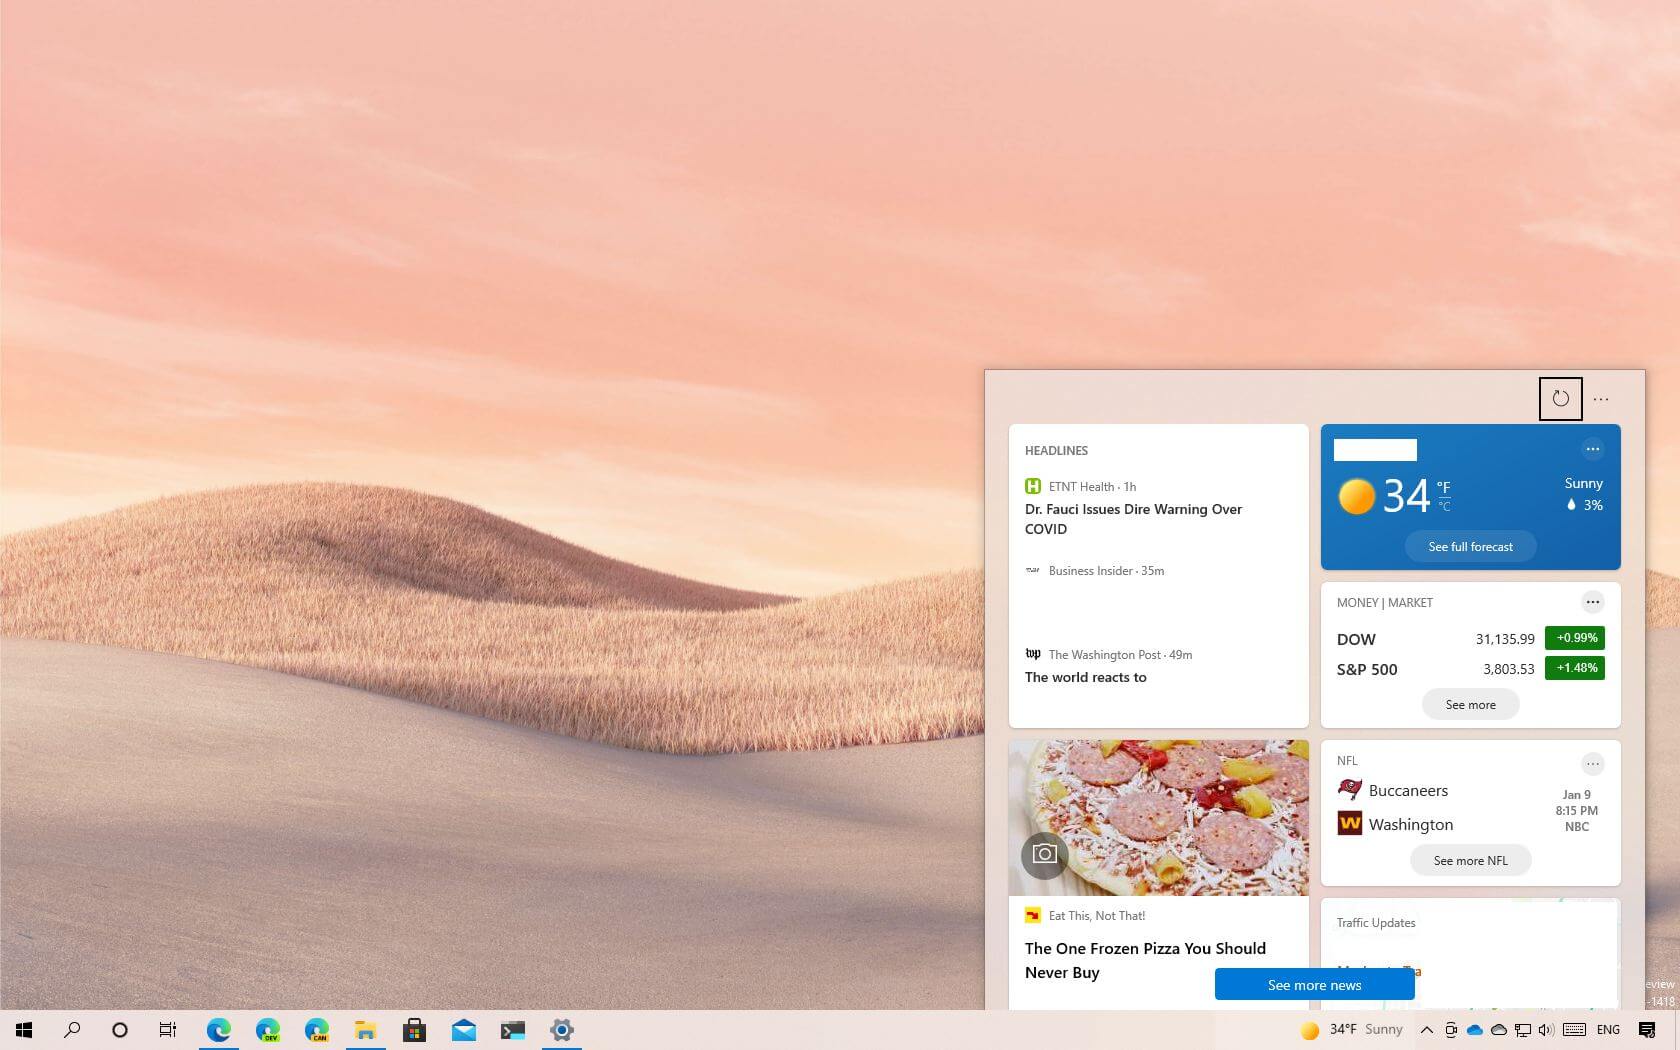Open the NFL card ellipsis menu
Viewport: 1680px width, 1050px height.
1593,763
